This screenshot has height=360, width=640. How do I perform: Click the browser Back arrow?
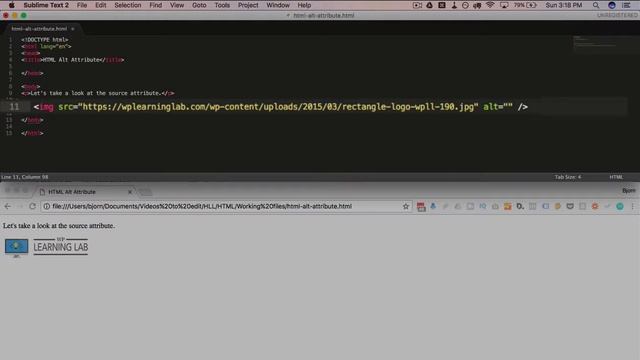(x=8, y=206)
